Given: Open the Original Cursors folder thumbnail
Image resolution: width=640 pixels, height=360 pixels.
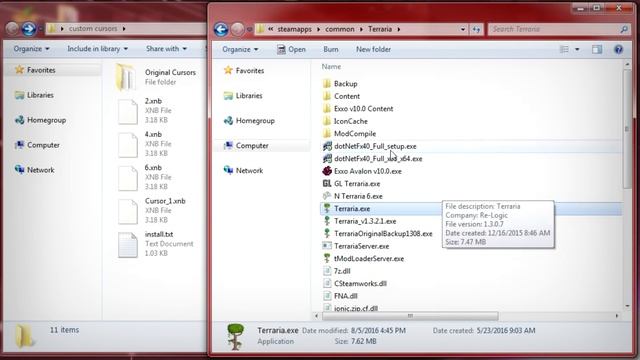Looking at the screenshot, I should coord(126,77).
